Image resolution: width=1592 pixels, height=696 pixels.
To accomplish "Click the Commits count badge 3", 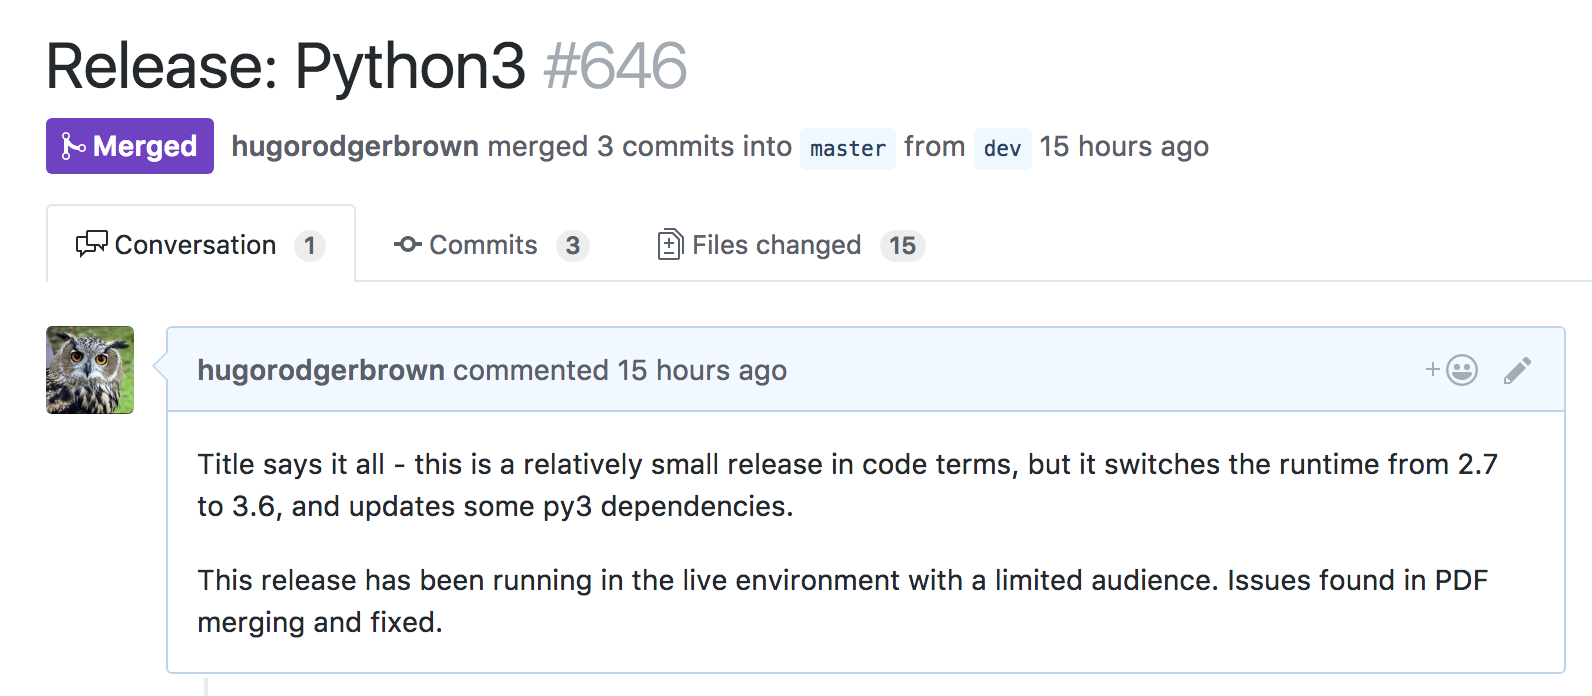I will [572, 245].
